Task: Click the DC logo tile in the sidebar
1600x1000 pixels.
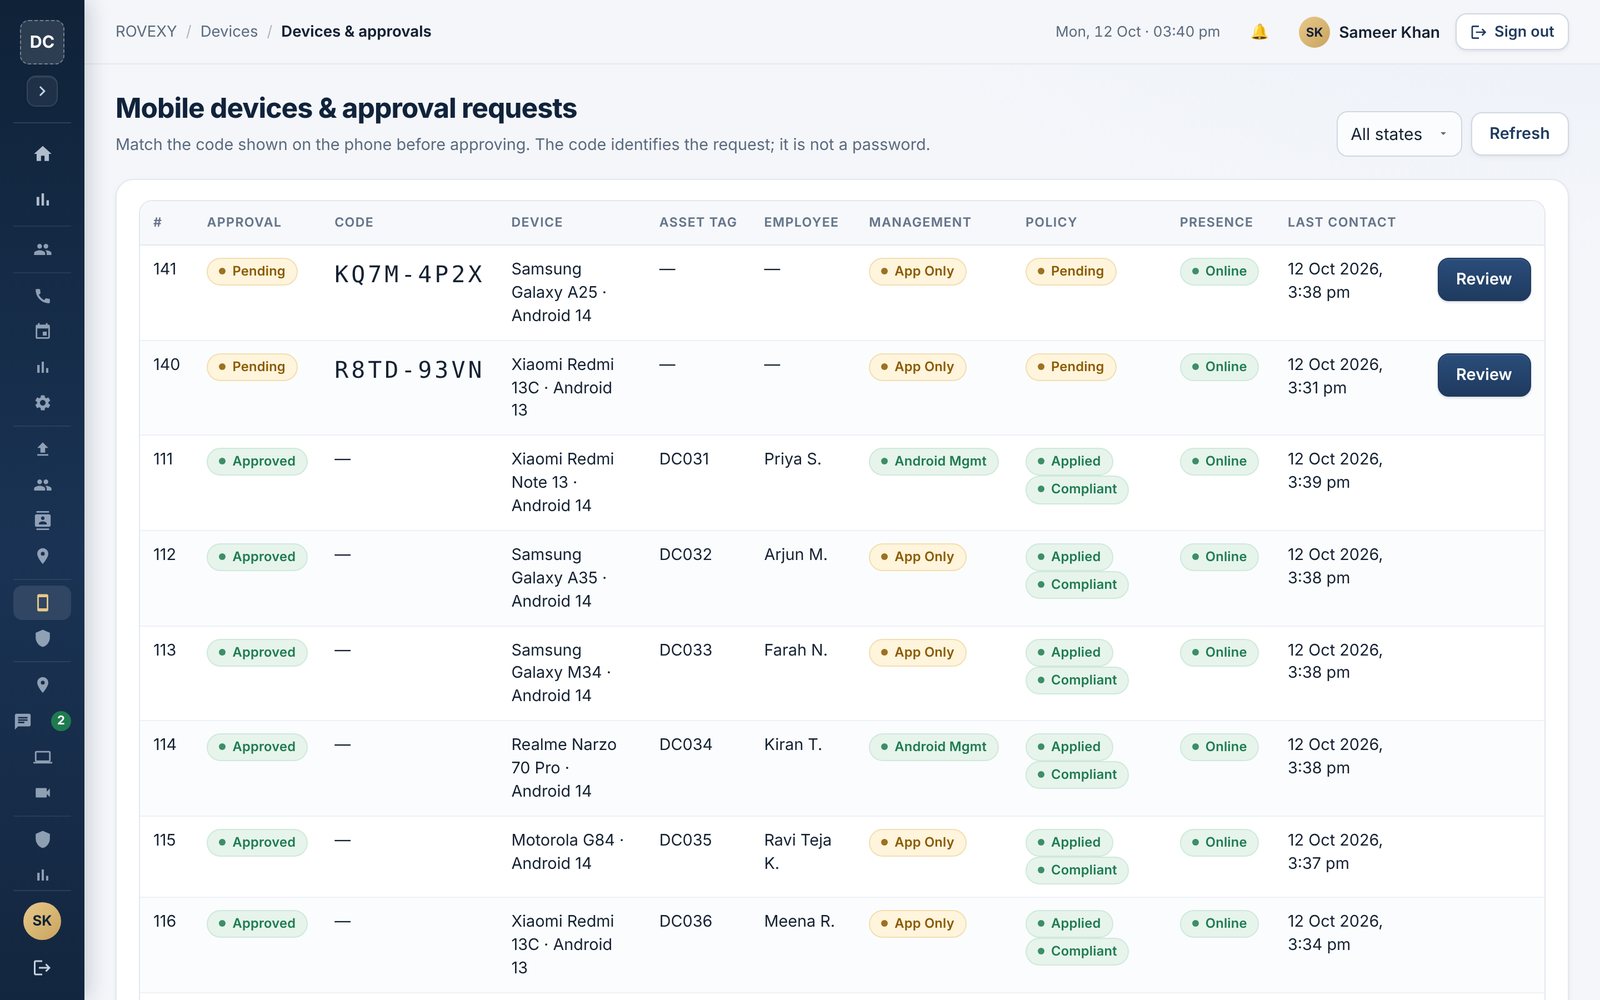Action: coord(42,42)
